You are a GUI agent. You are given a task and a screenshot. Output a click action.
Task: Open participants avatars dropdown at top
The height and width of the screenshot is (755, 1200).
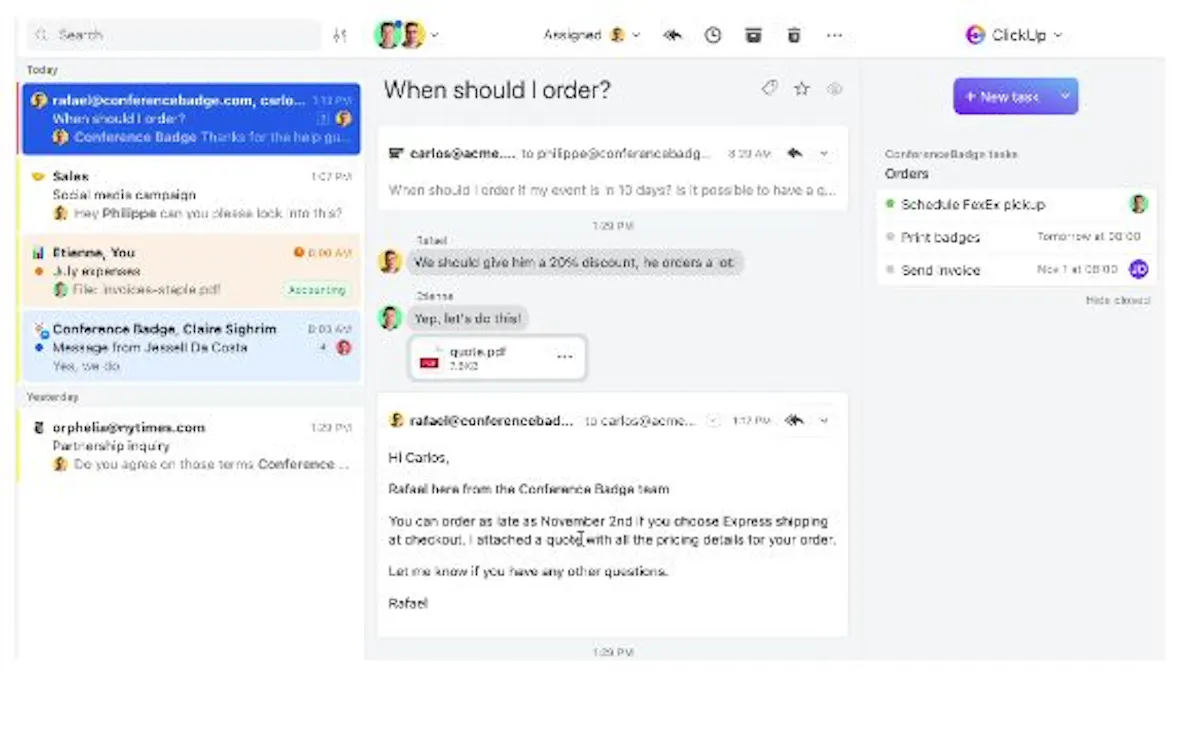point(407,35)
